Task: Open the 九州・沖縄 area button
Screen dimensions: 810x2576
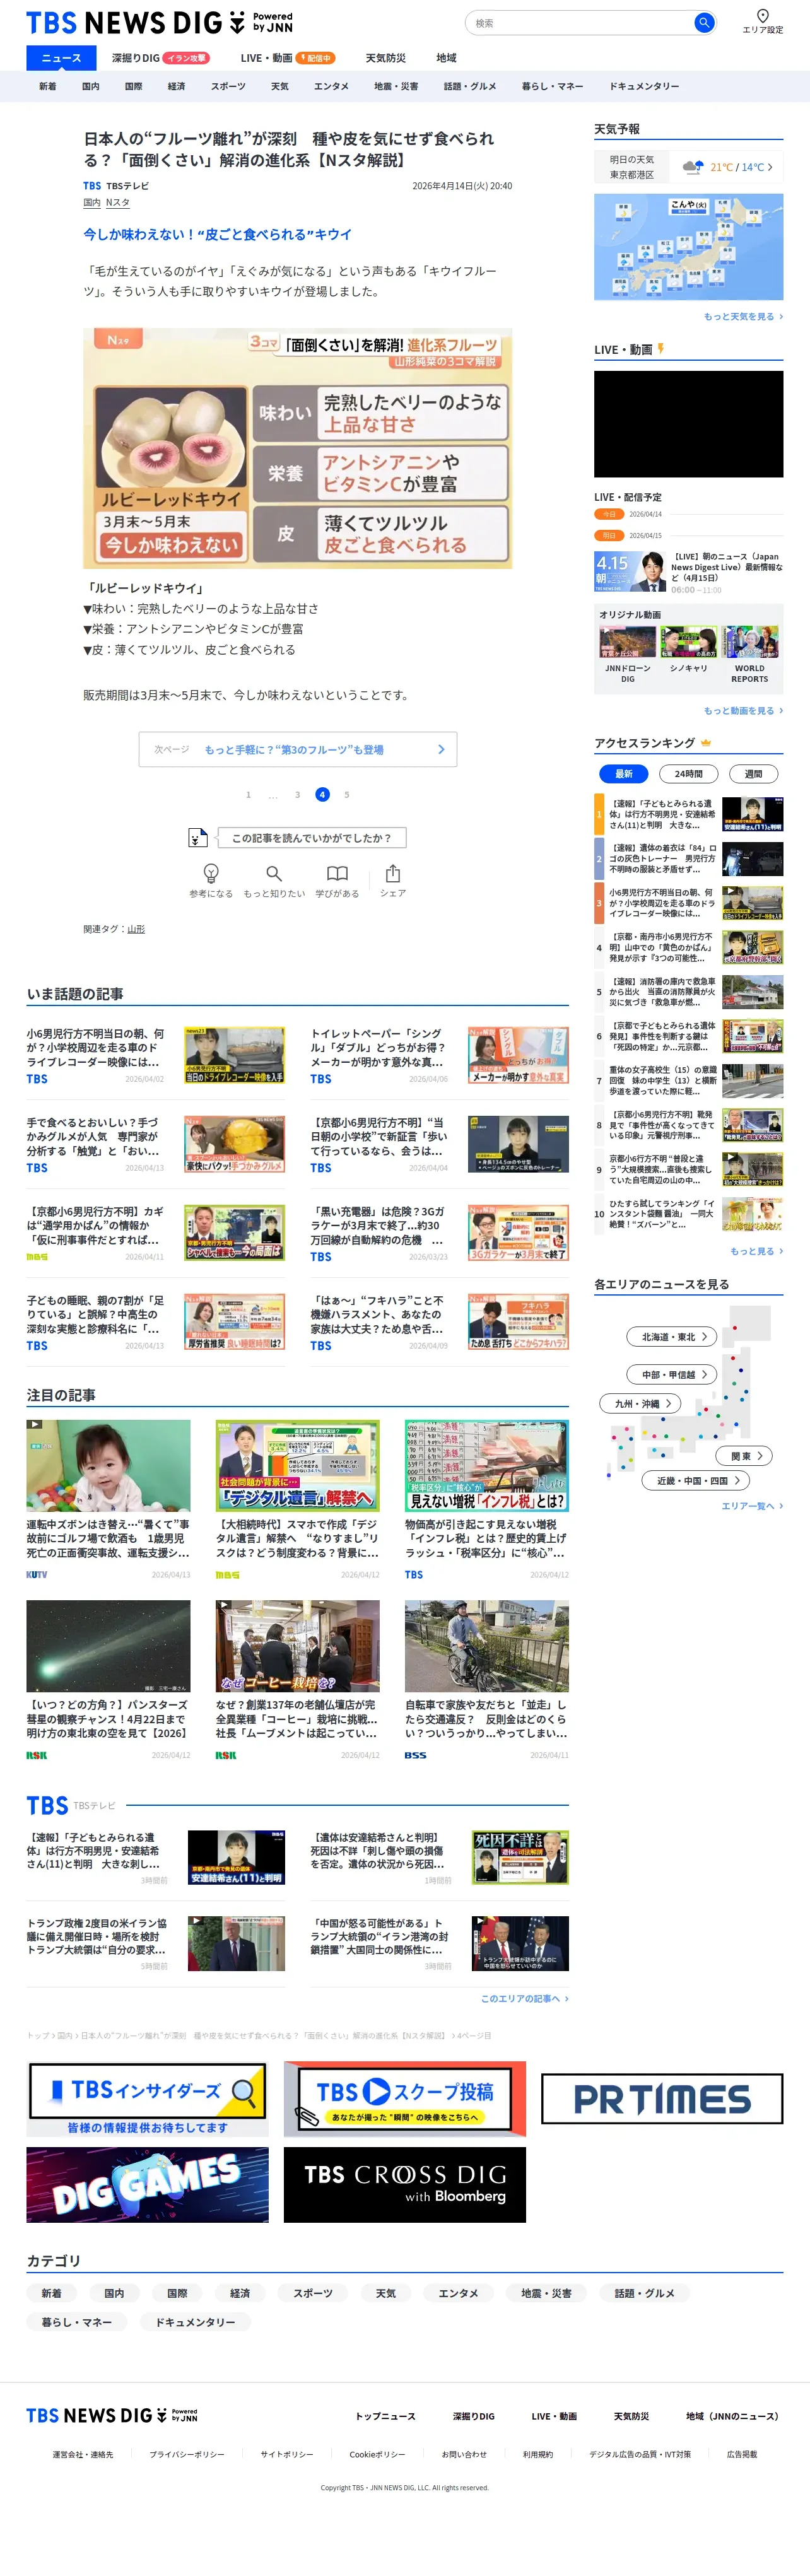Action: pos(640,1403)
